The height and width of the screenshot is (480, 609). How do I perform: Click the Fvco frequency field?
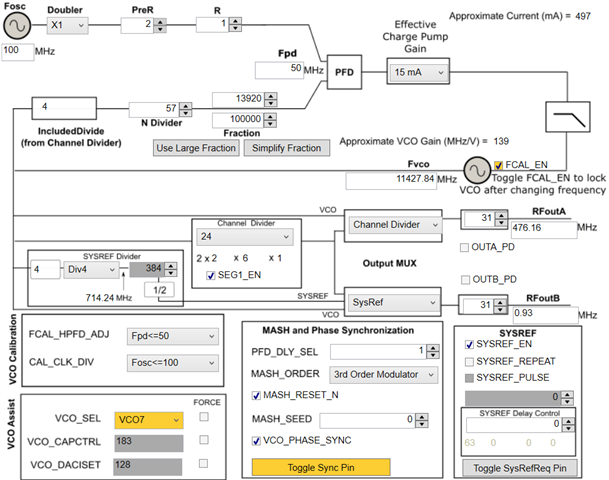[x=391, y=180]
